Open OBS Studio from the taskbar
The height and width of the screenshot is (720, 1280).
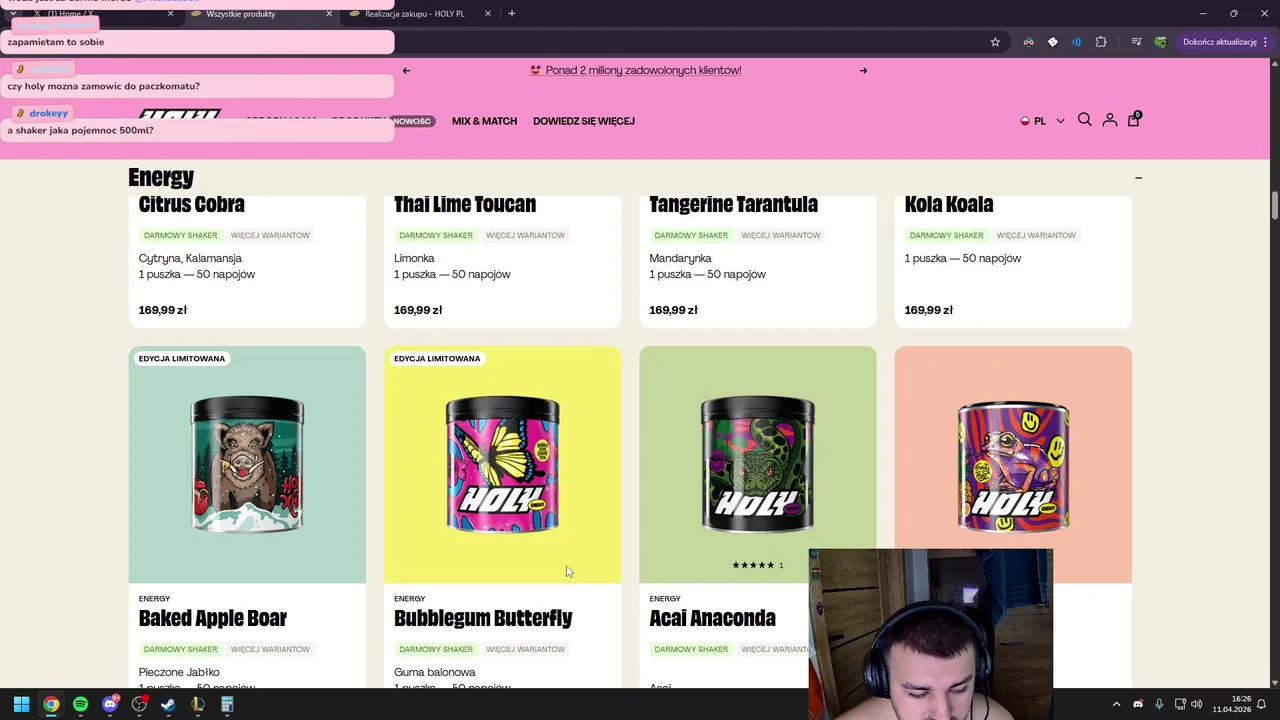[x=139, y=704]
